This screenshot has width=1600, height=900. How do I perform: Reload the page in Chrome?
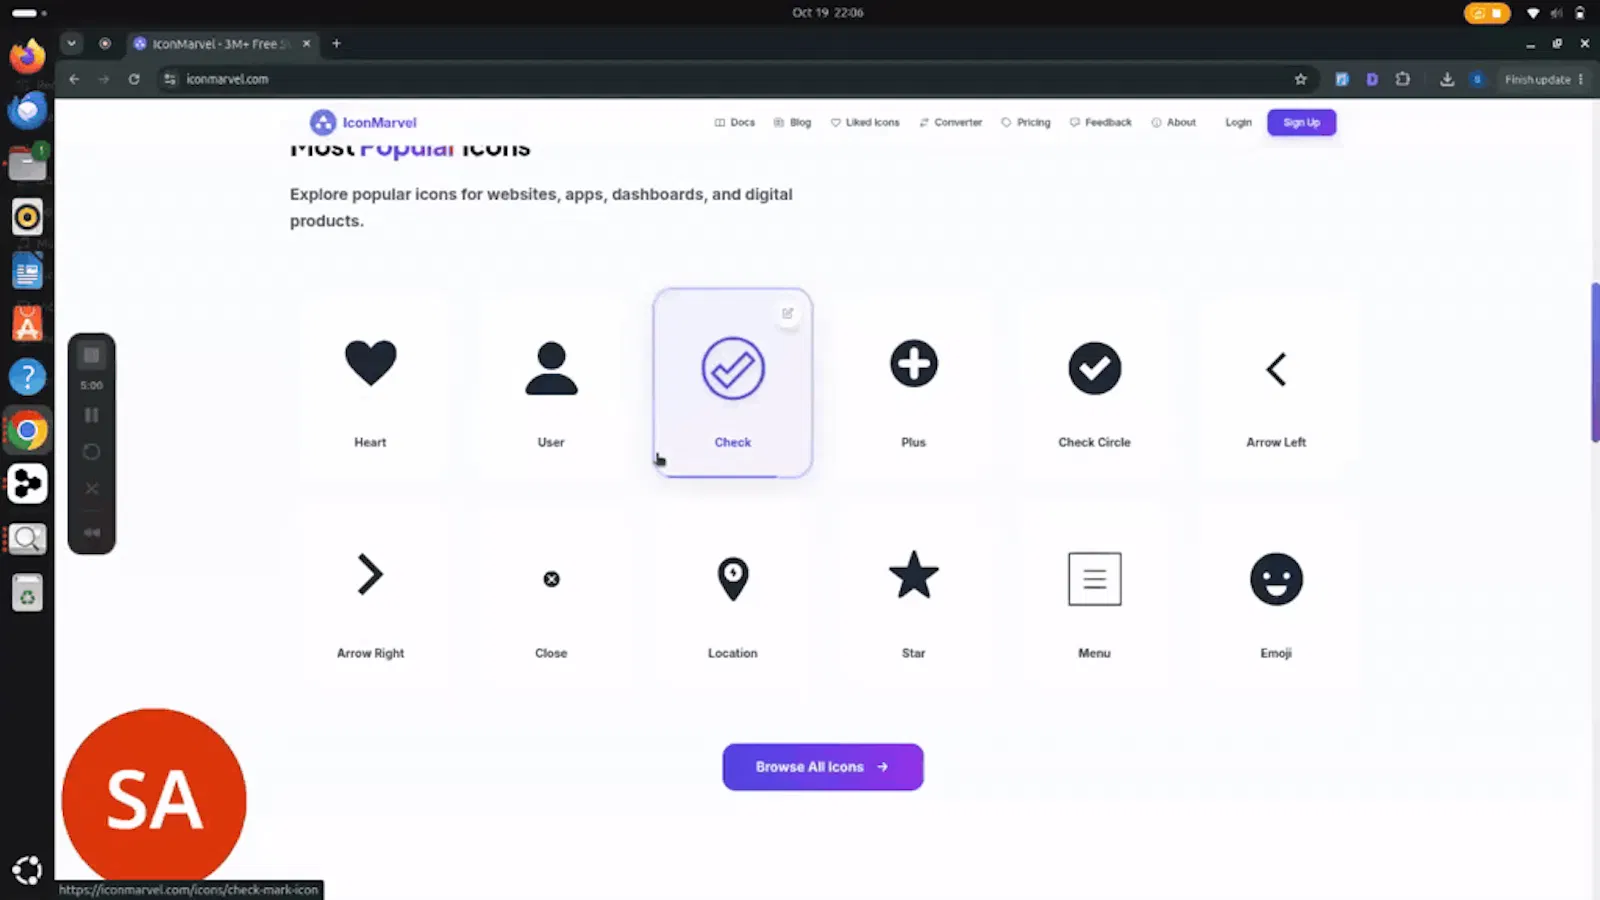click(x=134, y=79)
